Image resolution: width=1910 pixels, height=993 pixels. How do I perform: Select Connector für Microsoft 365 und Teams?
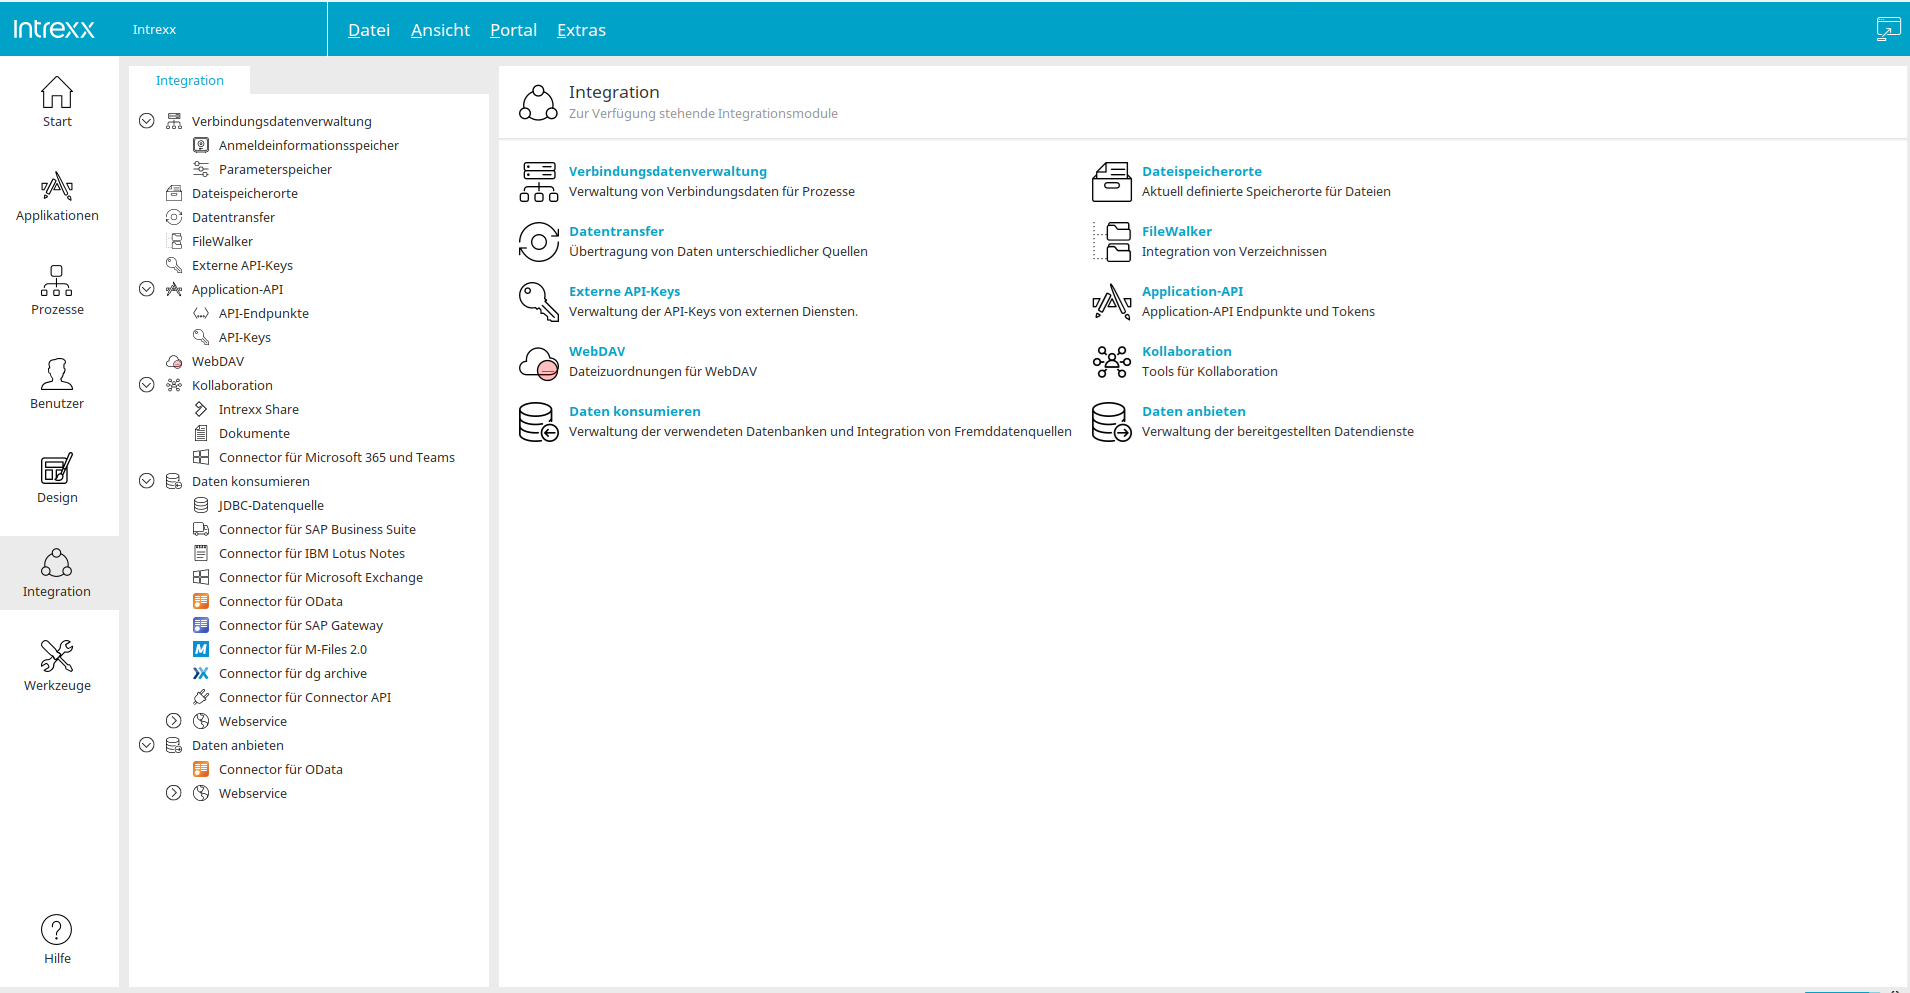pos(337,457)
